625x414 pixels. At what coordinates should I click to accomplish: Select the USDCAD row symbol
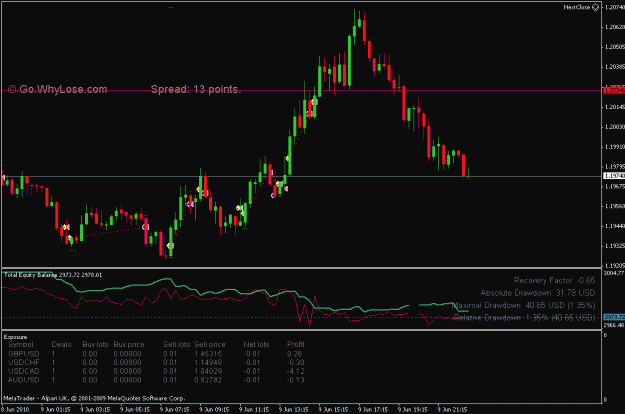pyautogui.click(x=24, y=371)
